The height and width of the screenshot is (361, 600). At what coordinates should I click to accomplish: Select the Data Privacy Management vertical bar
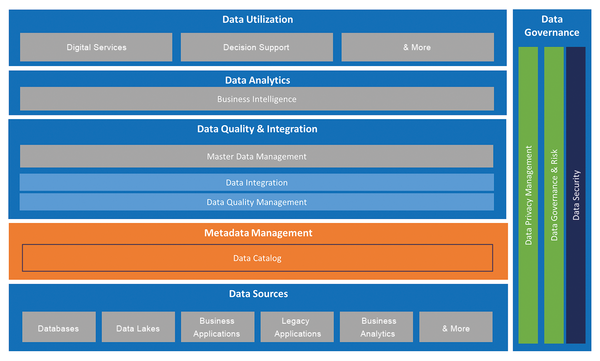[528, 195]
